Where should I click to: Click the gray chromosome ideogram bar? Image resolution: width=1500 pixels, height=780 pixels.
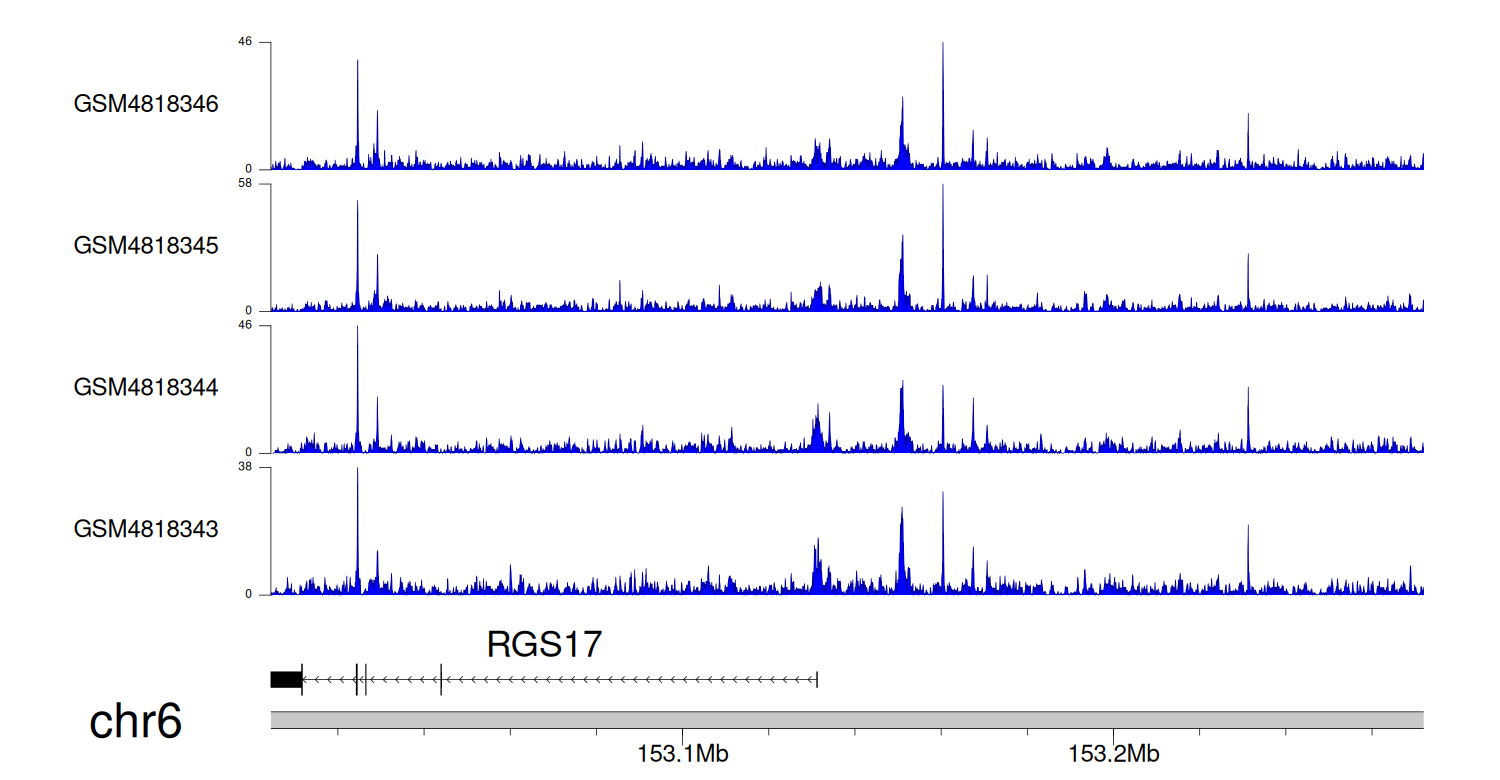(846, 720)
